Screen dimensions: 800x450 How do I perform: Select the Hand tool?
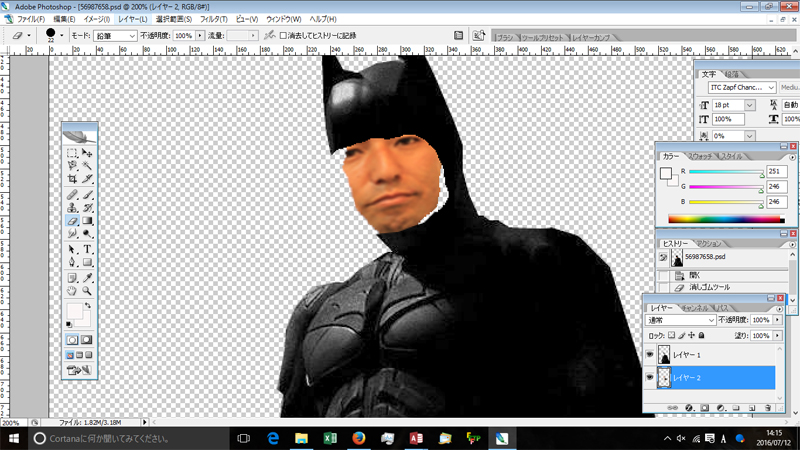72,291
